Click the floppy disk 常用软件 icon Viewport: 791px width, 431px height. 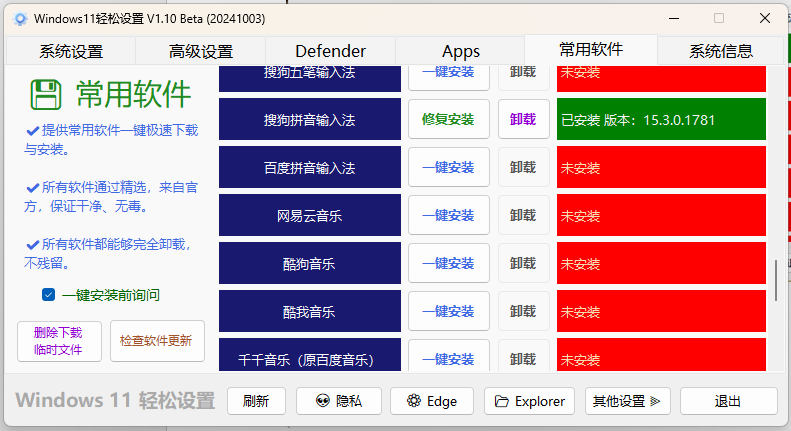pos(46,95)
